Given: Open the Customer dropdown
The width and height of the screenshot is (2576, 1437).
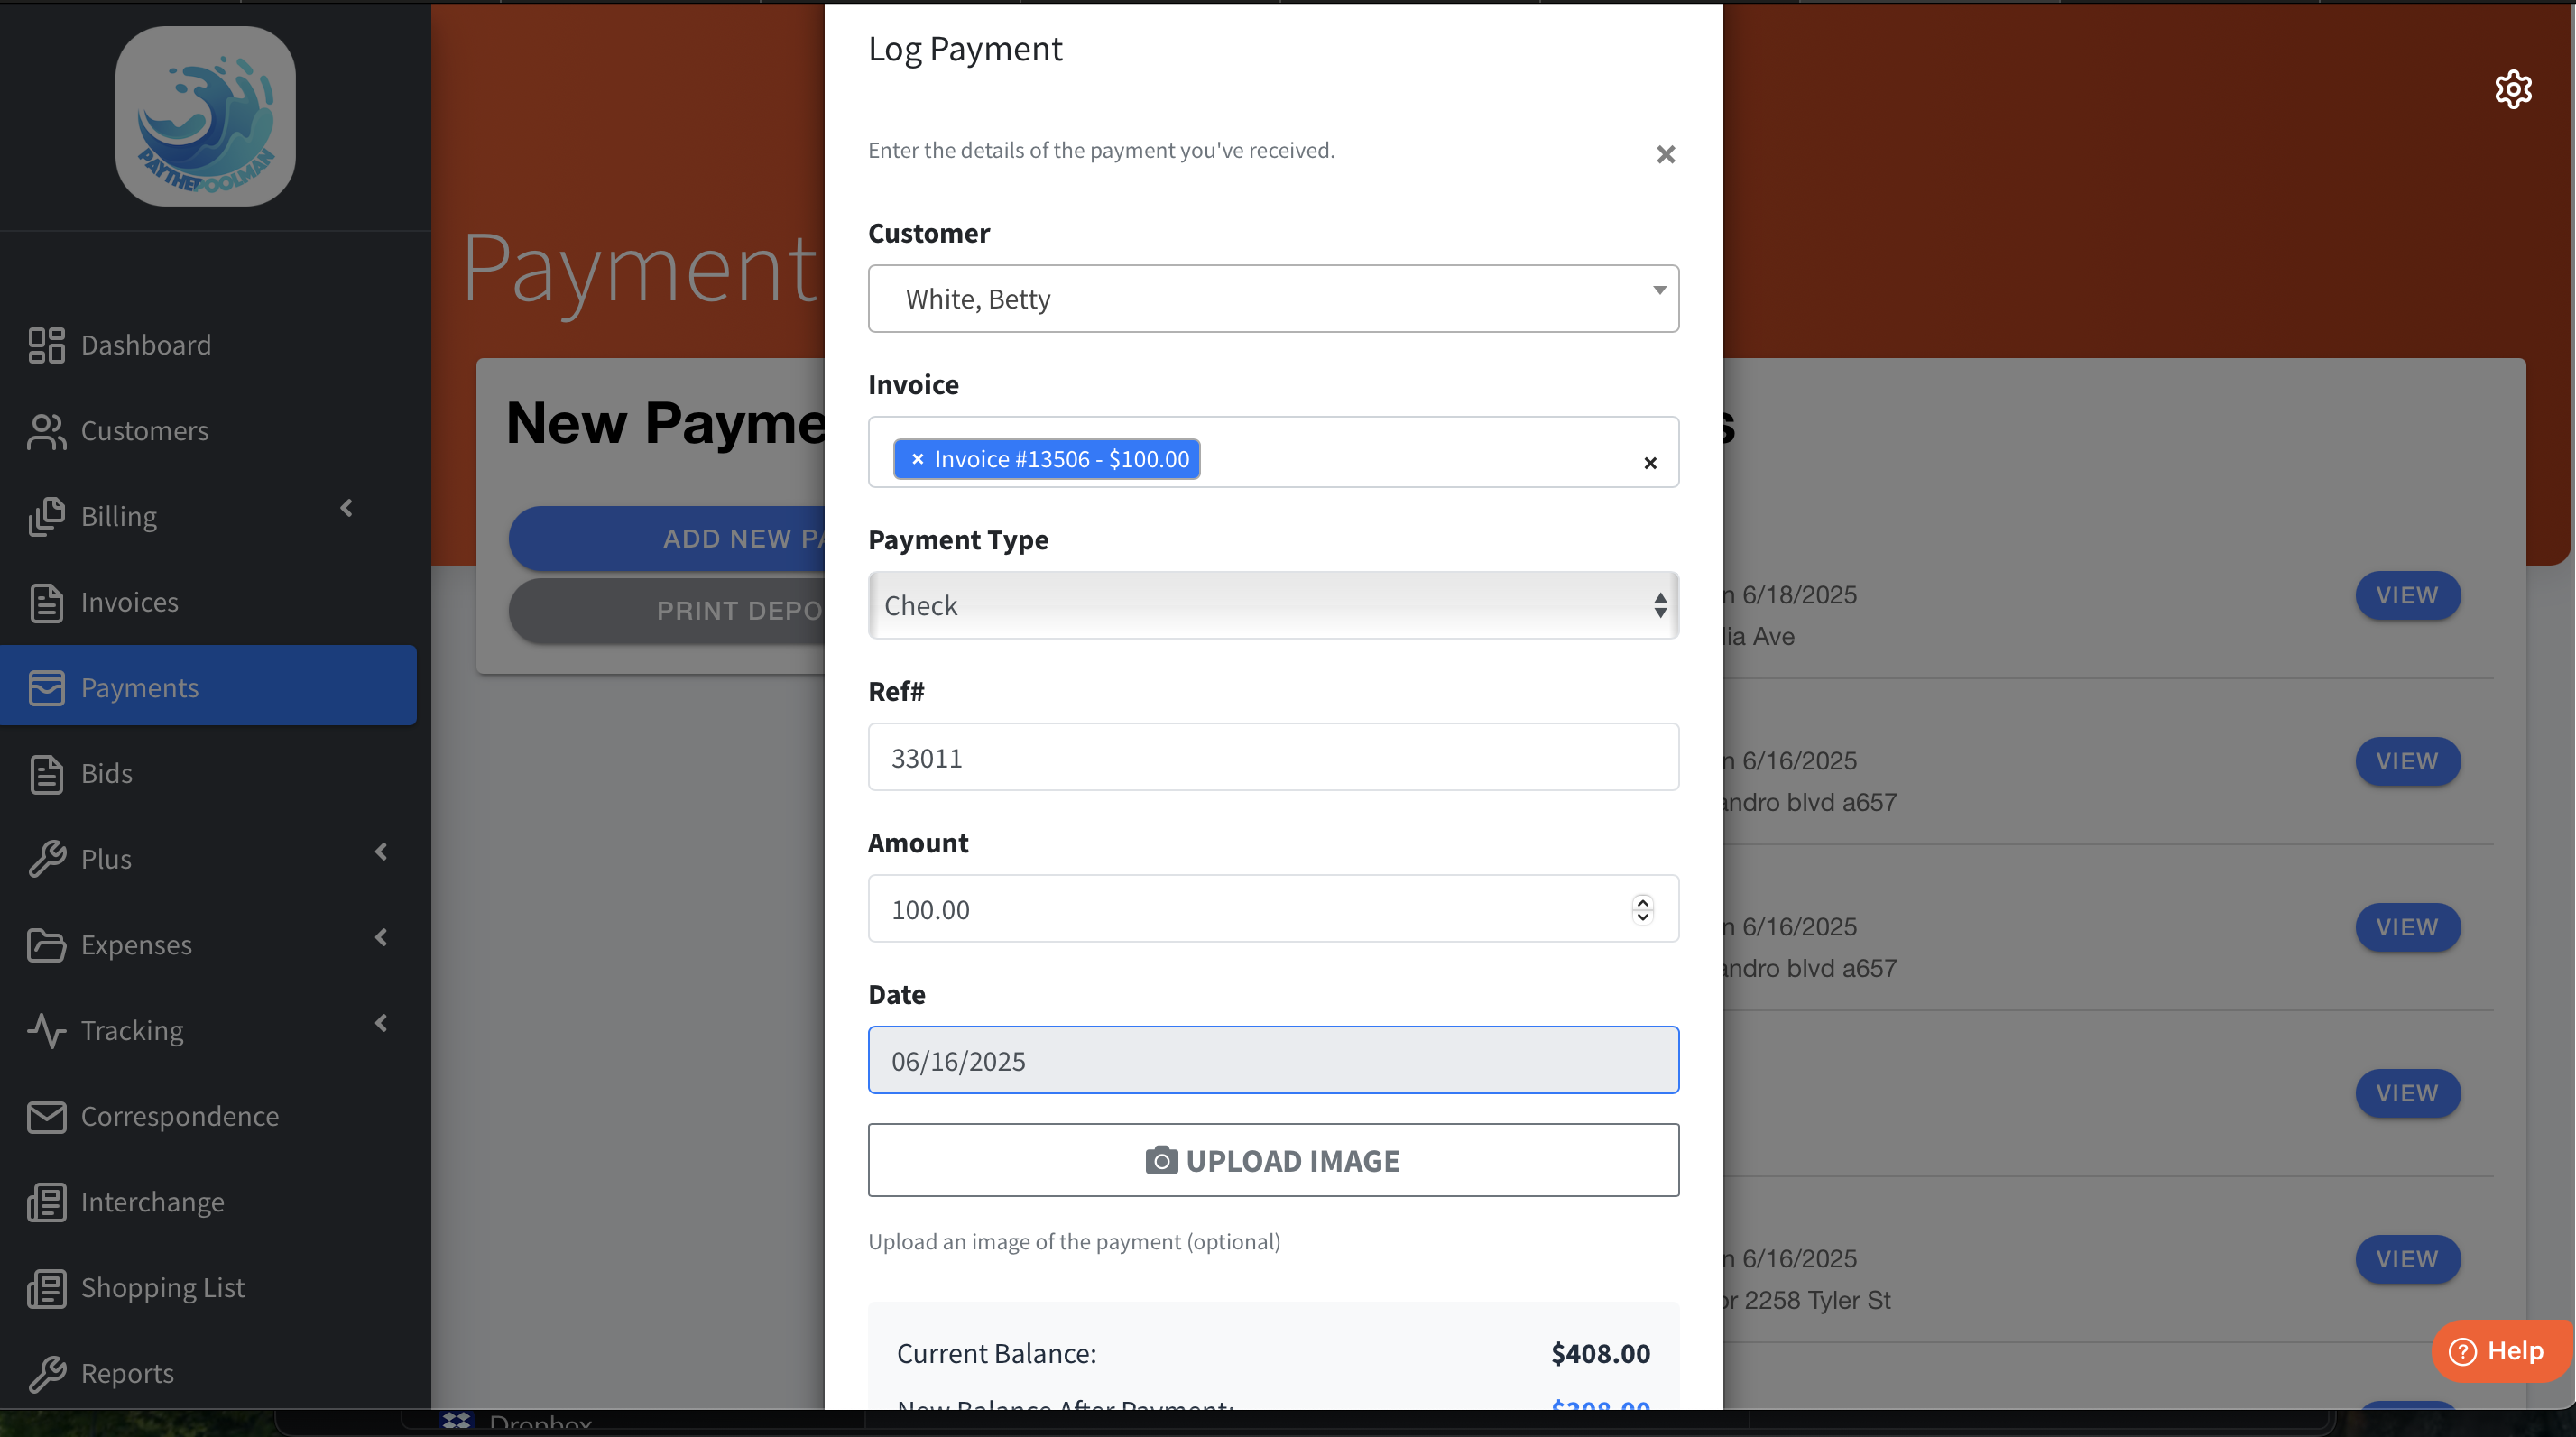Looking at the screenshot, I should pos(1272,299).
